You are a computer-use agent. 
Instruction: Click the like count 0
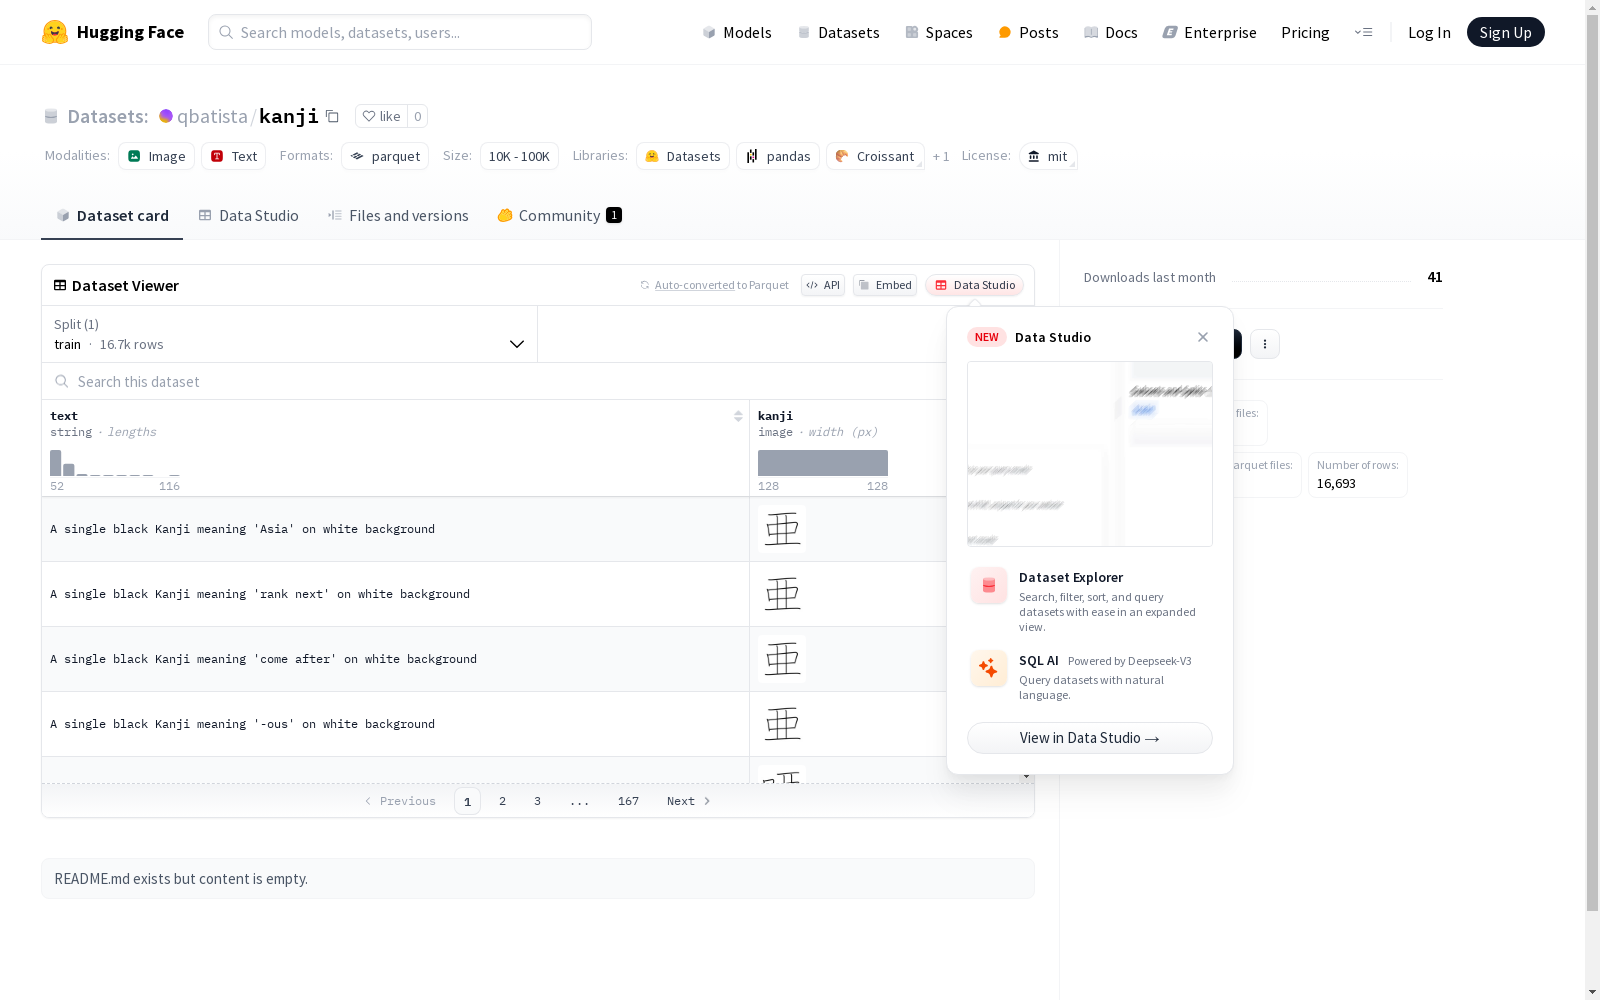[x=418, y=116]
